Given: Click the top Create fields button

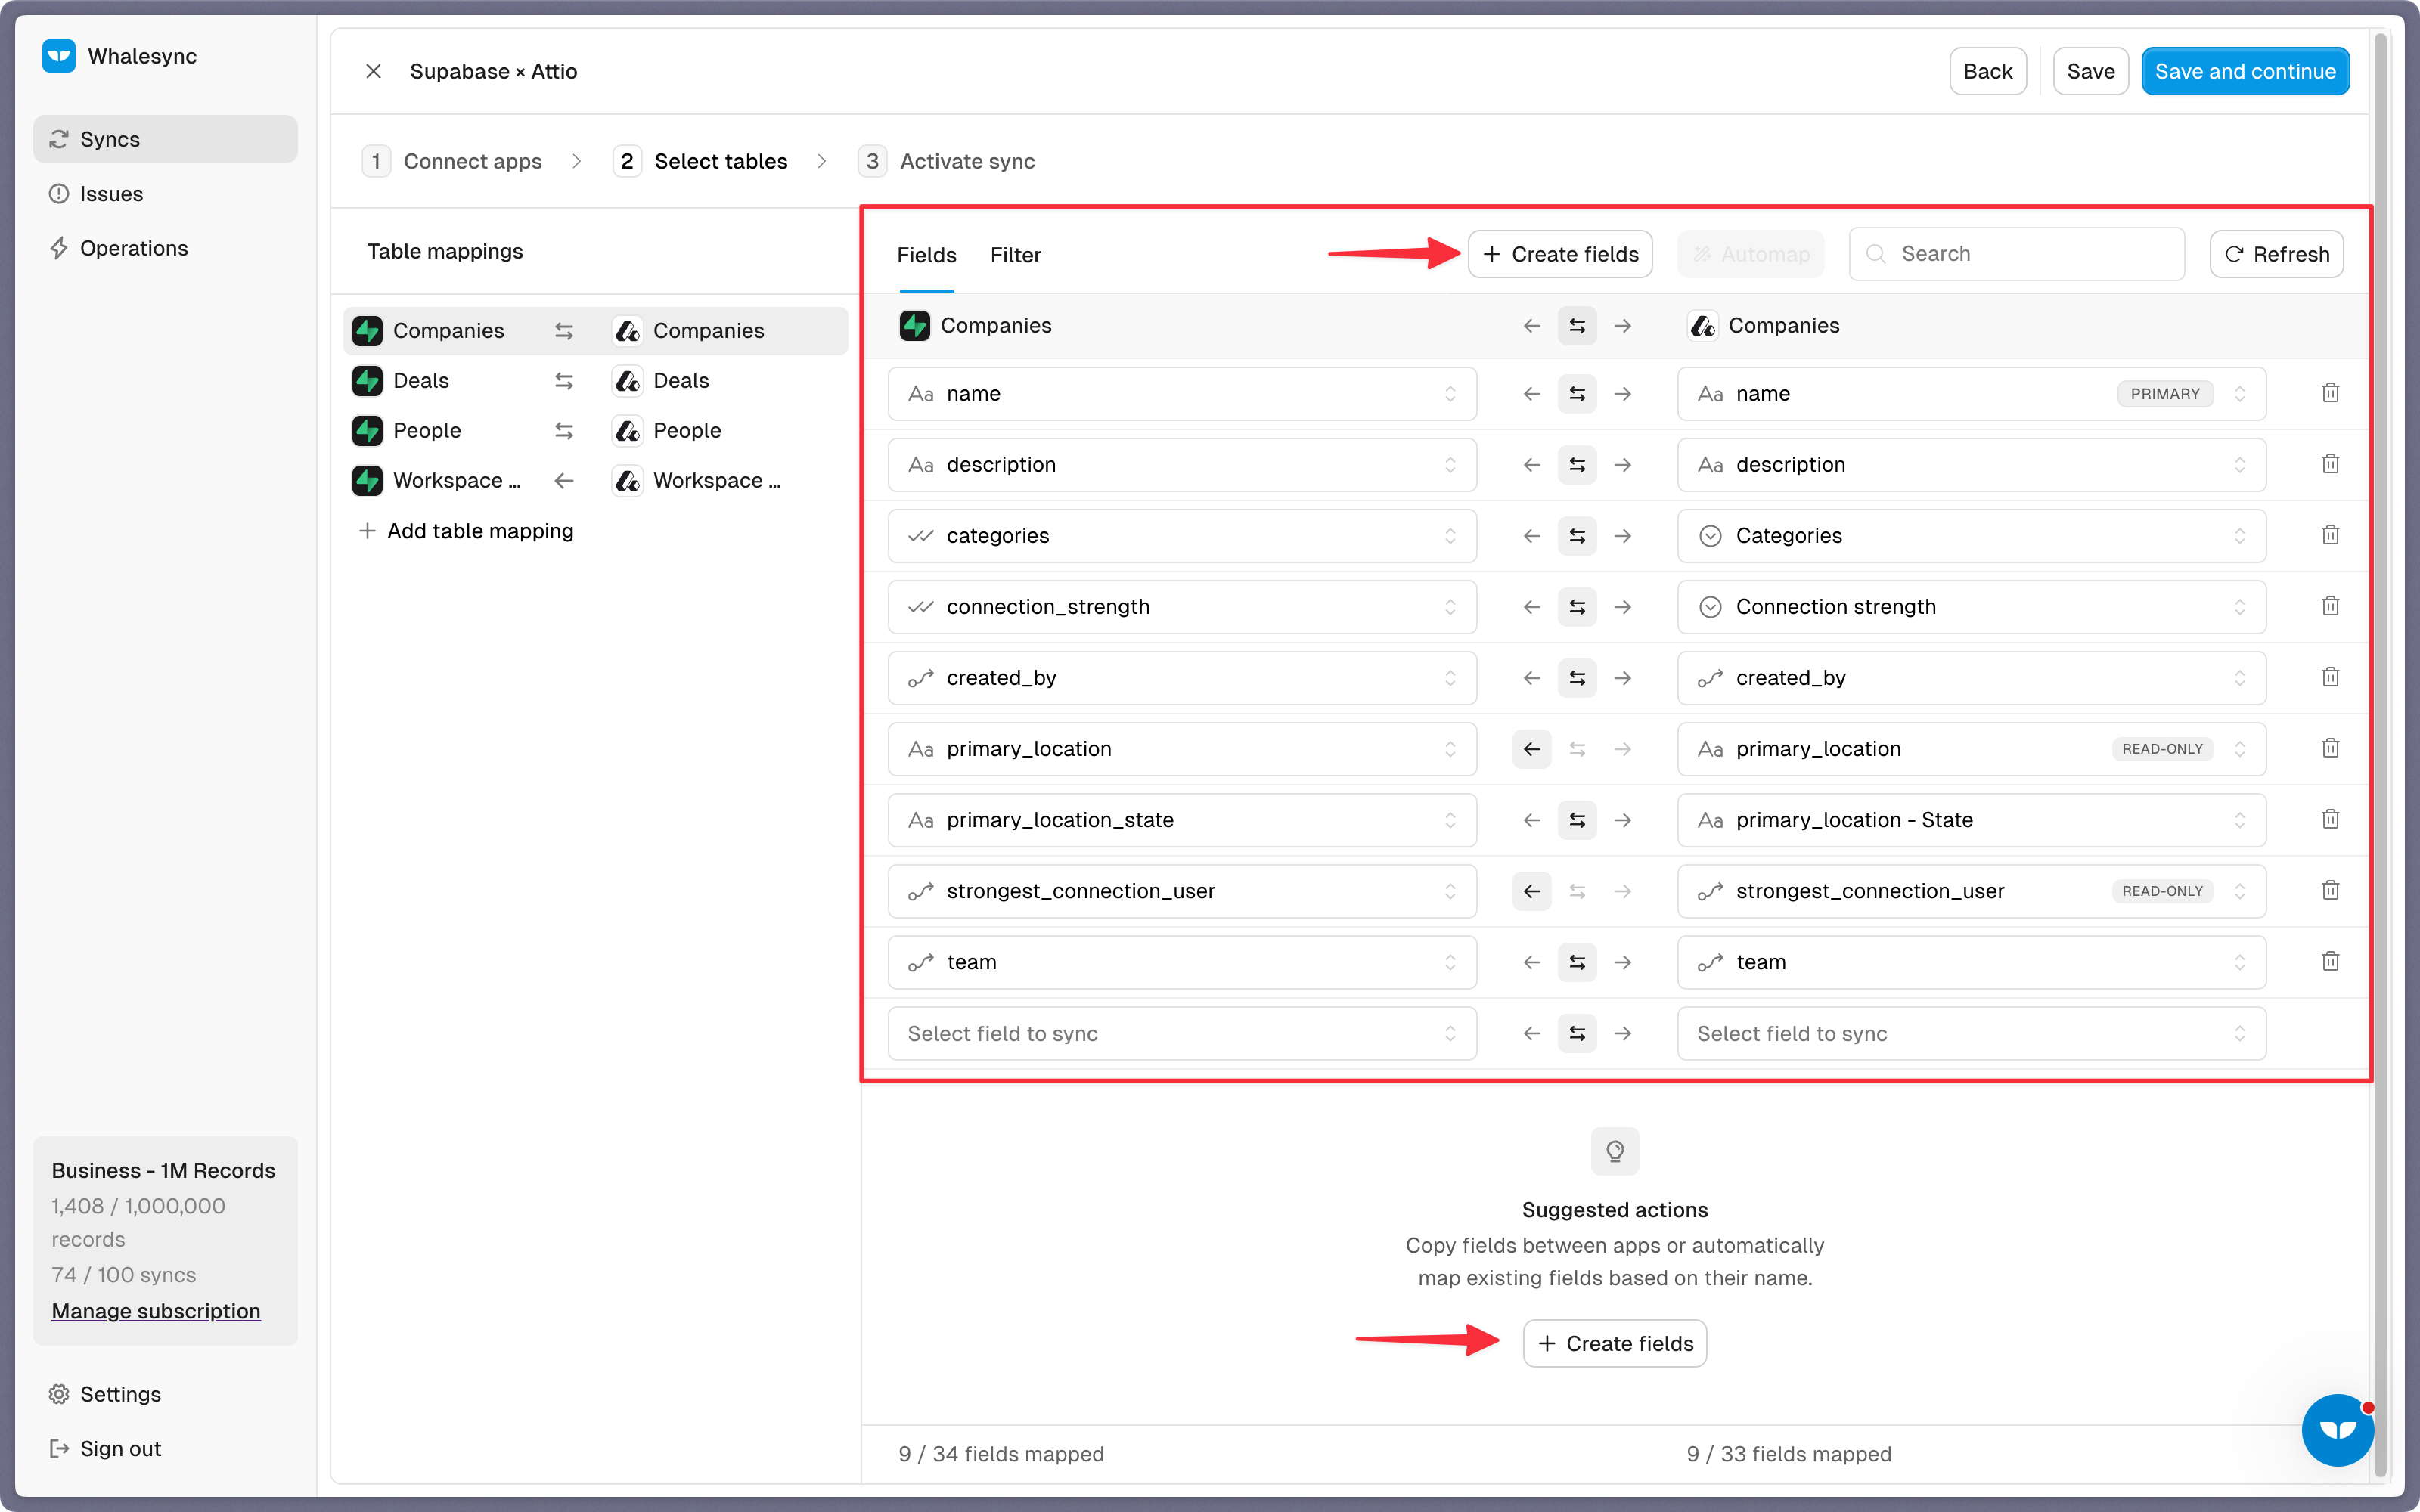Looking at the screenshot, I should pyautogui.click(x=1559, y=254).
